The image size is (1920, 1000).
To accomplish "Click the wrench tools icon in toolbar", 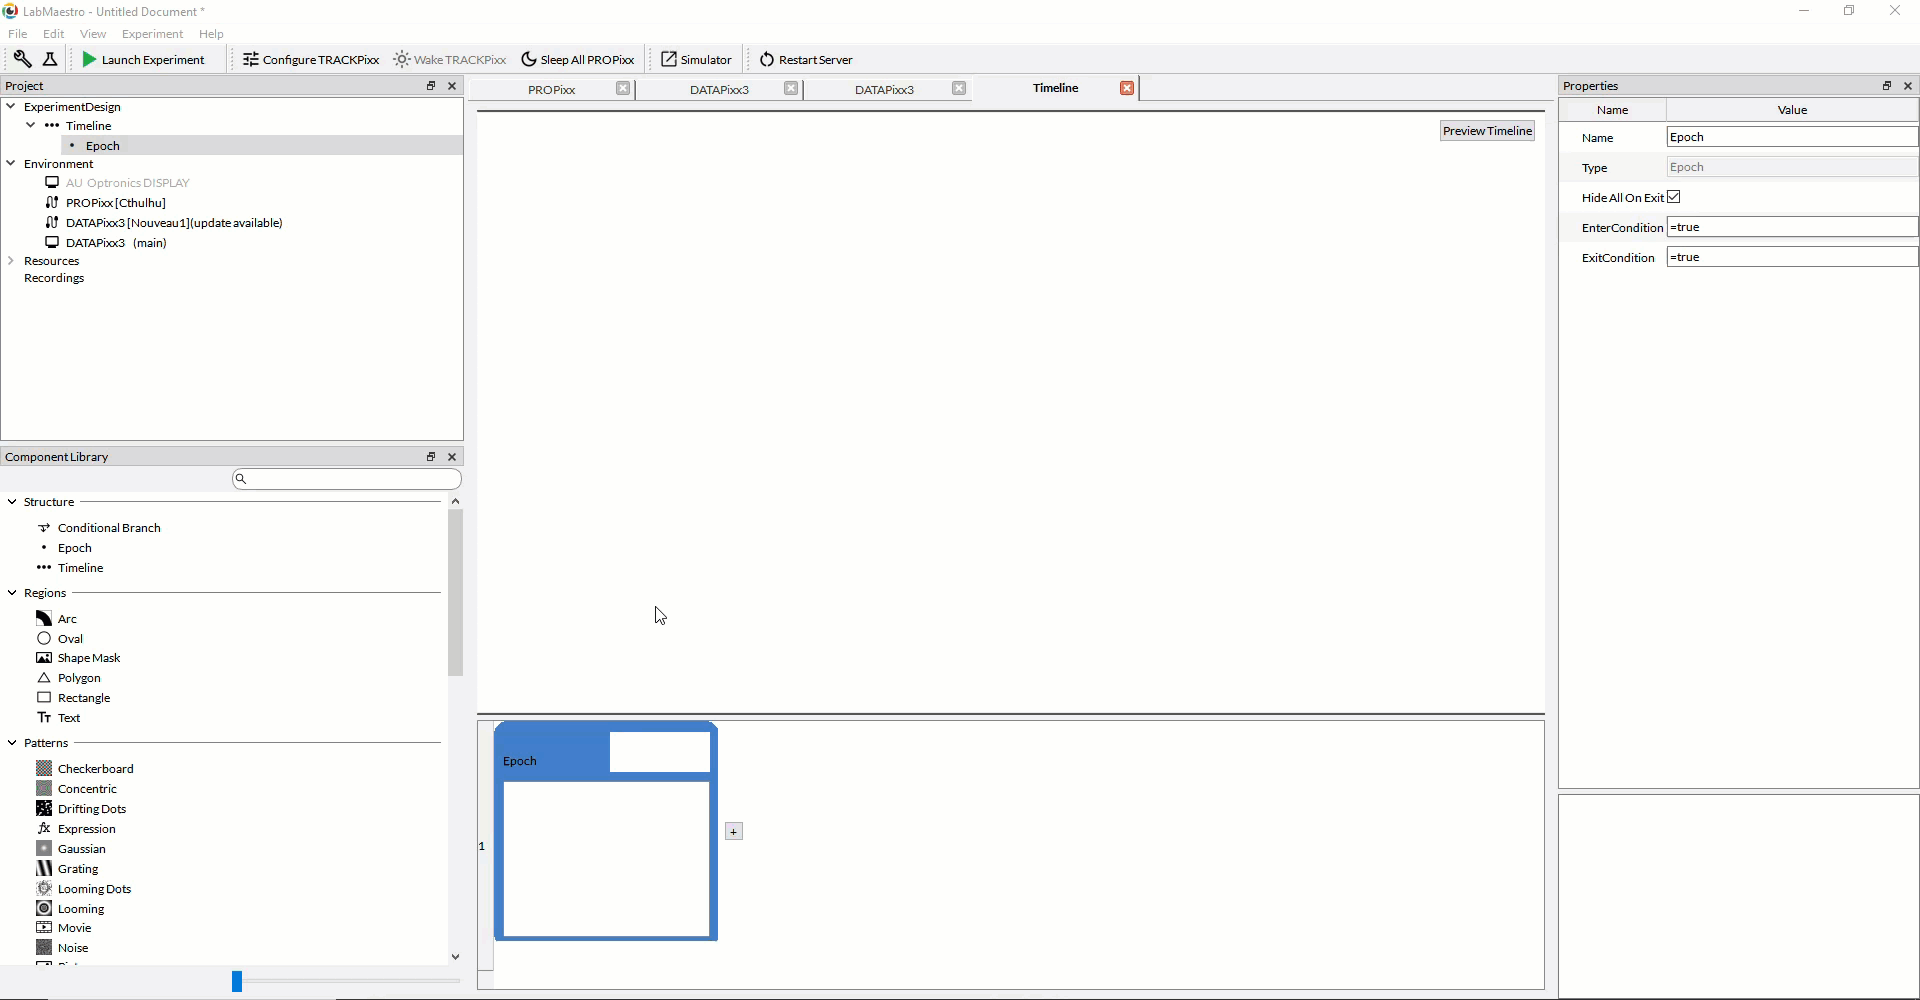I will [x=22, y=59].
